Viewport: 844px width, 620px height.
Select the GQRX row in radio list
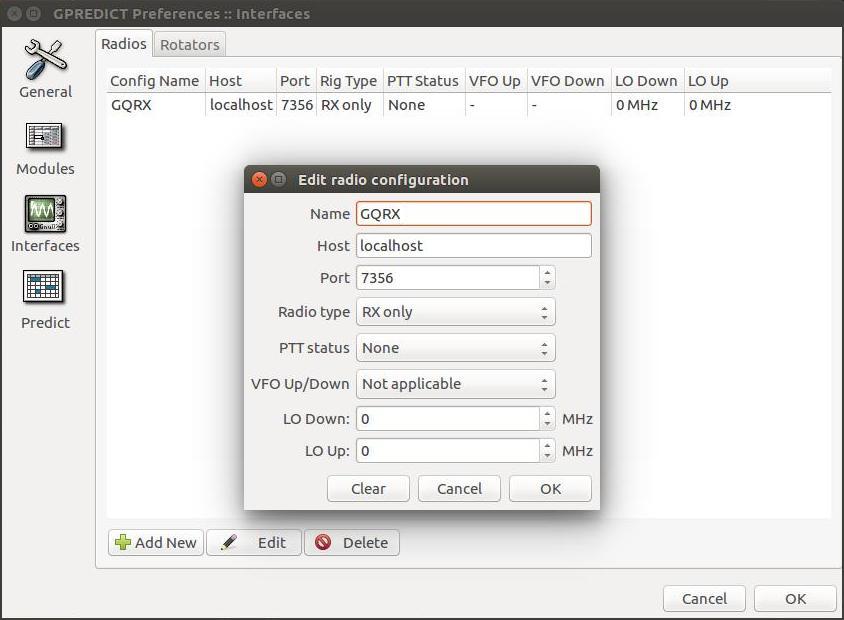[469, 105]
